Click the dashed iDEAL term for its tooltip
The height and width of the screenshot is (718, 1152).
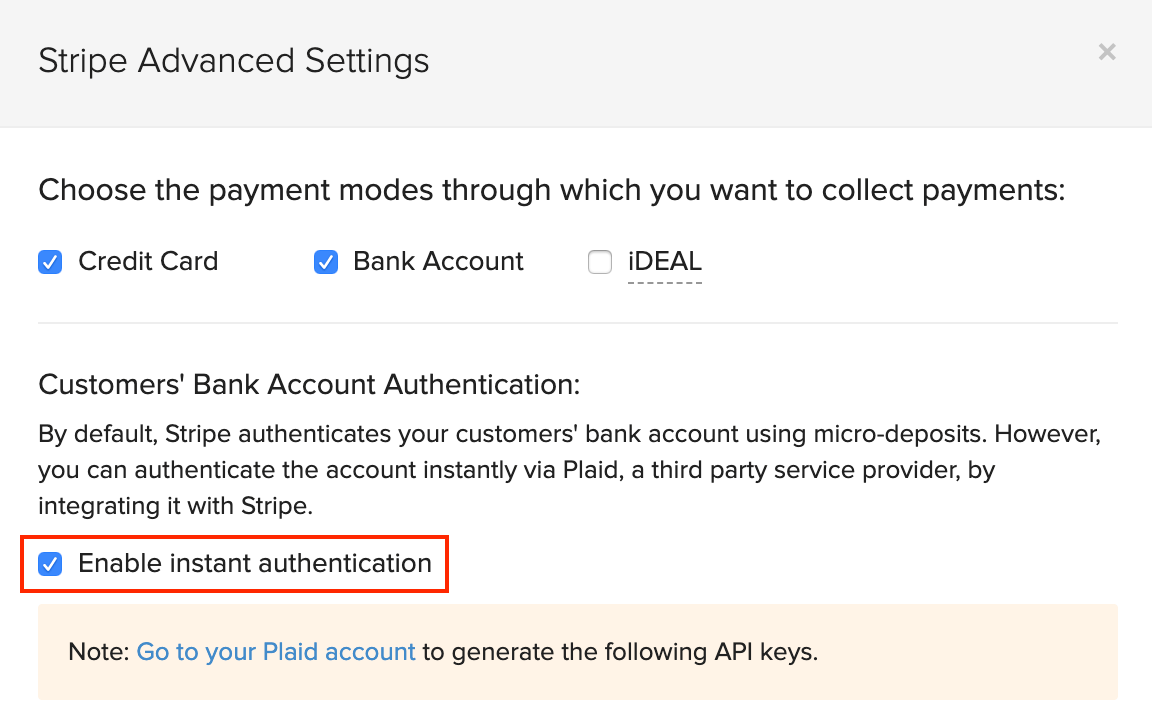664,261
